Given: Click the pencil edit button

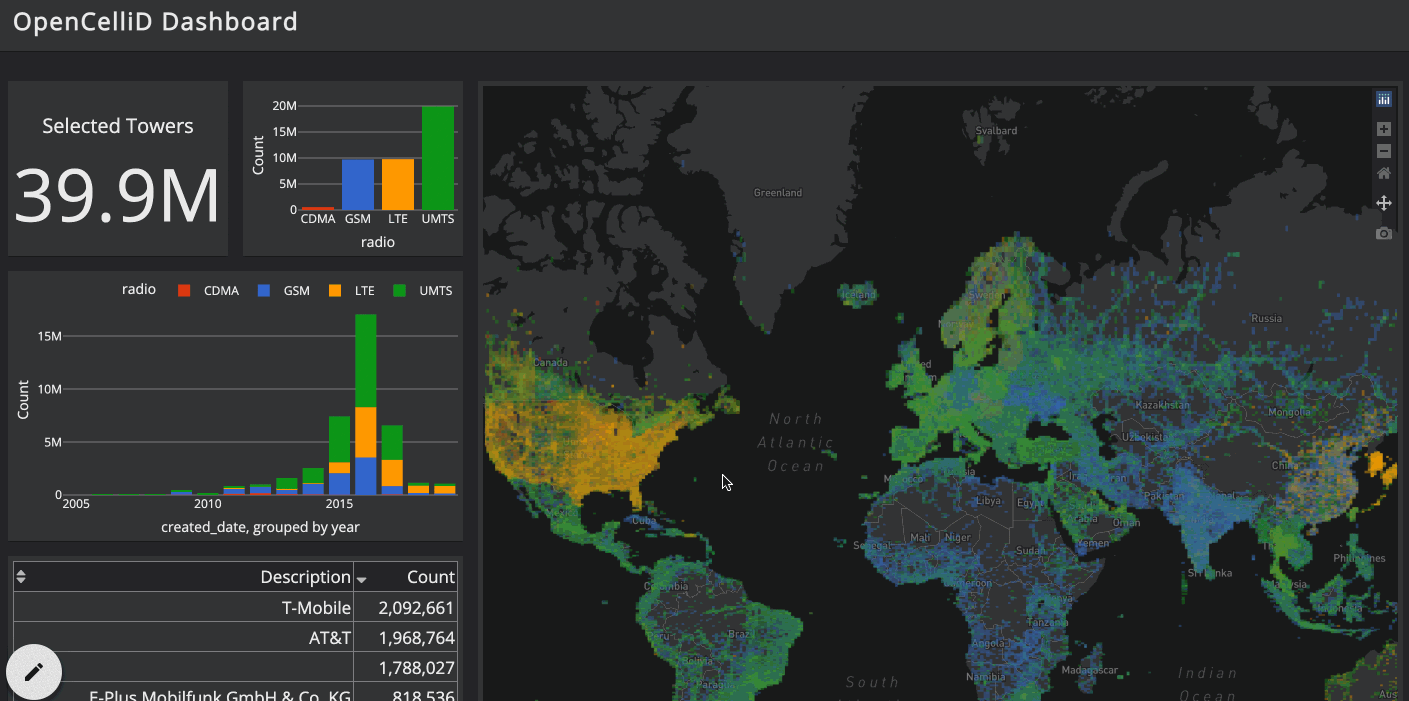Looking at the screenshot, I should pyautogui.click(x=33, y=671).
